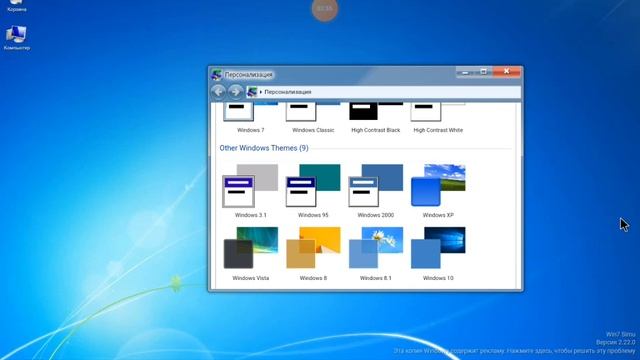Switch to the Windows 8 theme
The image size is (640, 360).
(x=313, y=253)
